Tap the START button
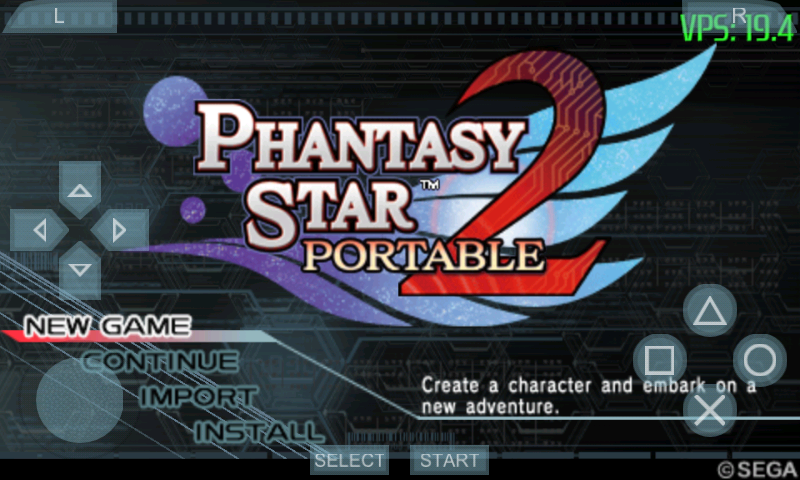 (449, 460)
